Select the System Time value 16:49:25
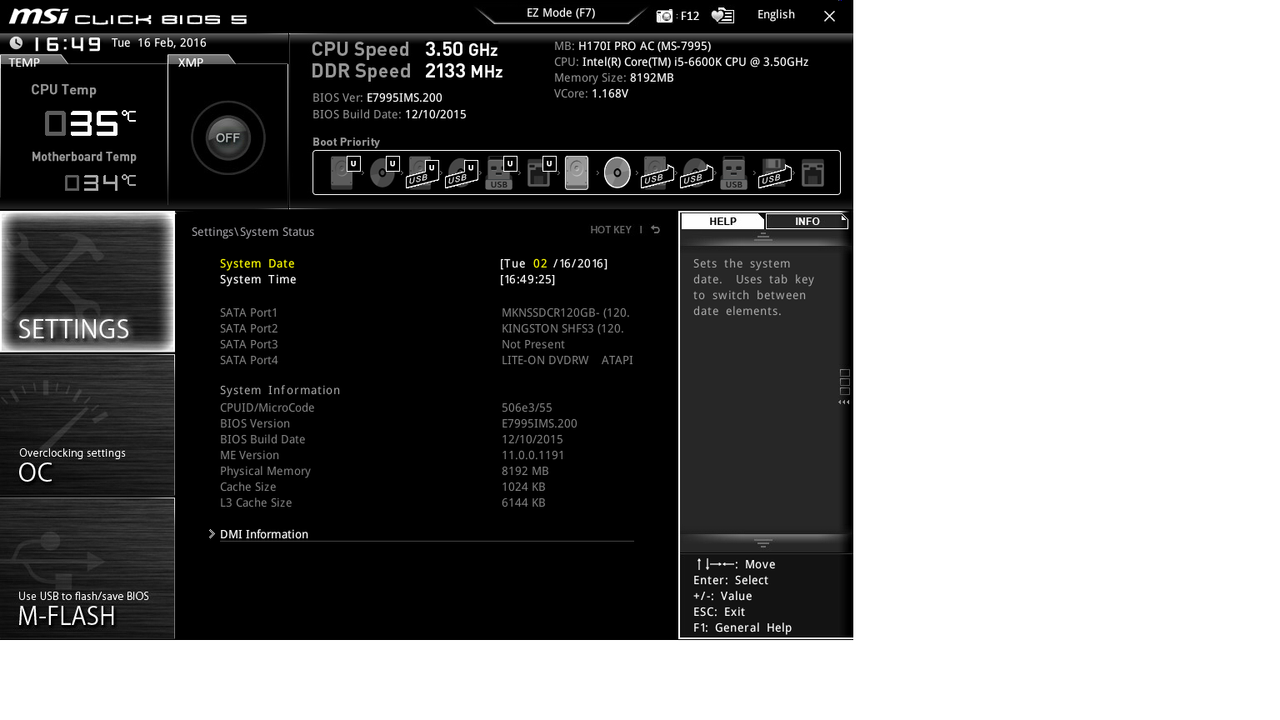This screenshot has height=720, width=1280. (528, 280)
